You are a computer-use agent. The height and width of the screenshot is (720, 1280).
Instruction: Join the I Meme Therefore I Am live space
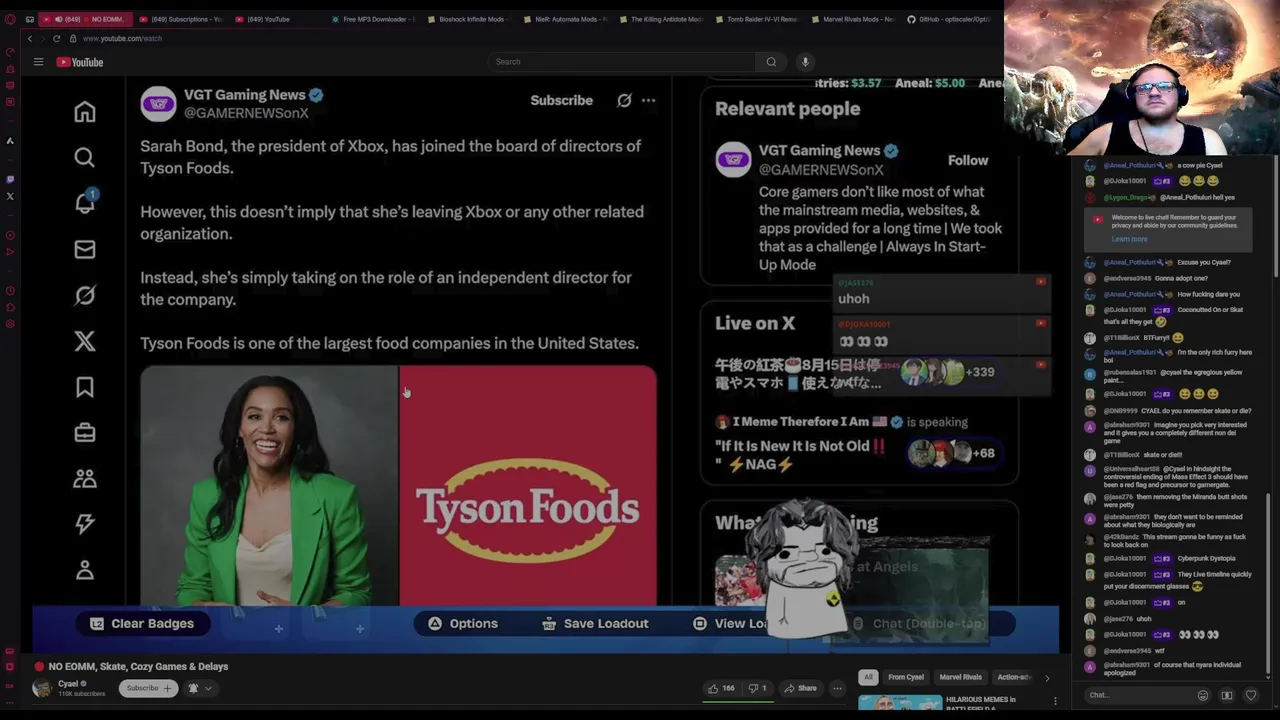click(858, 442)
